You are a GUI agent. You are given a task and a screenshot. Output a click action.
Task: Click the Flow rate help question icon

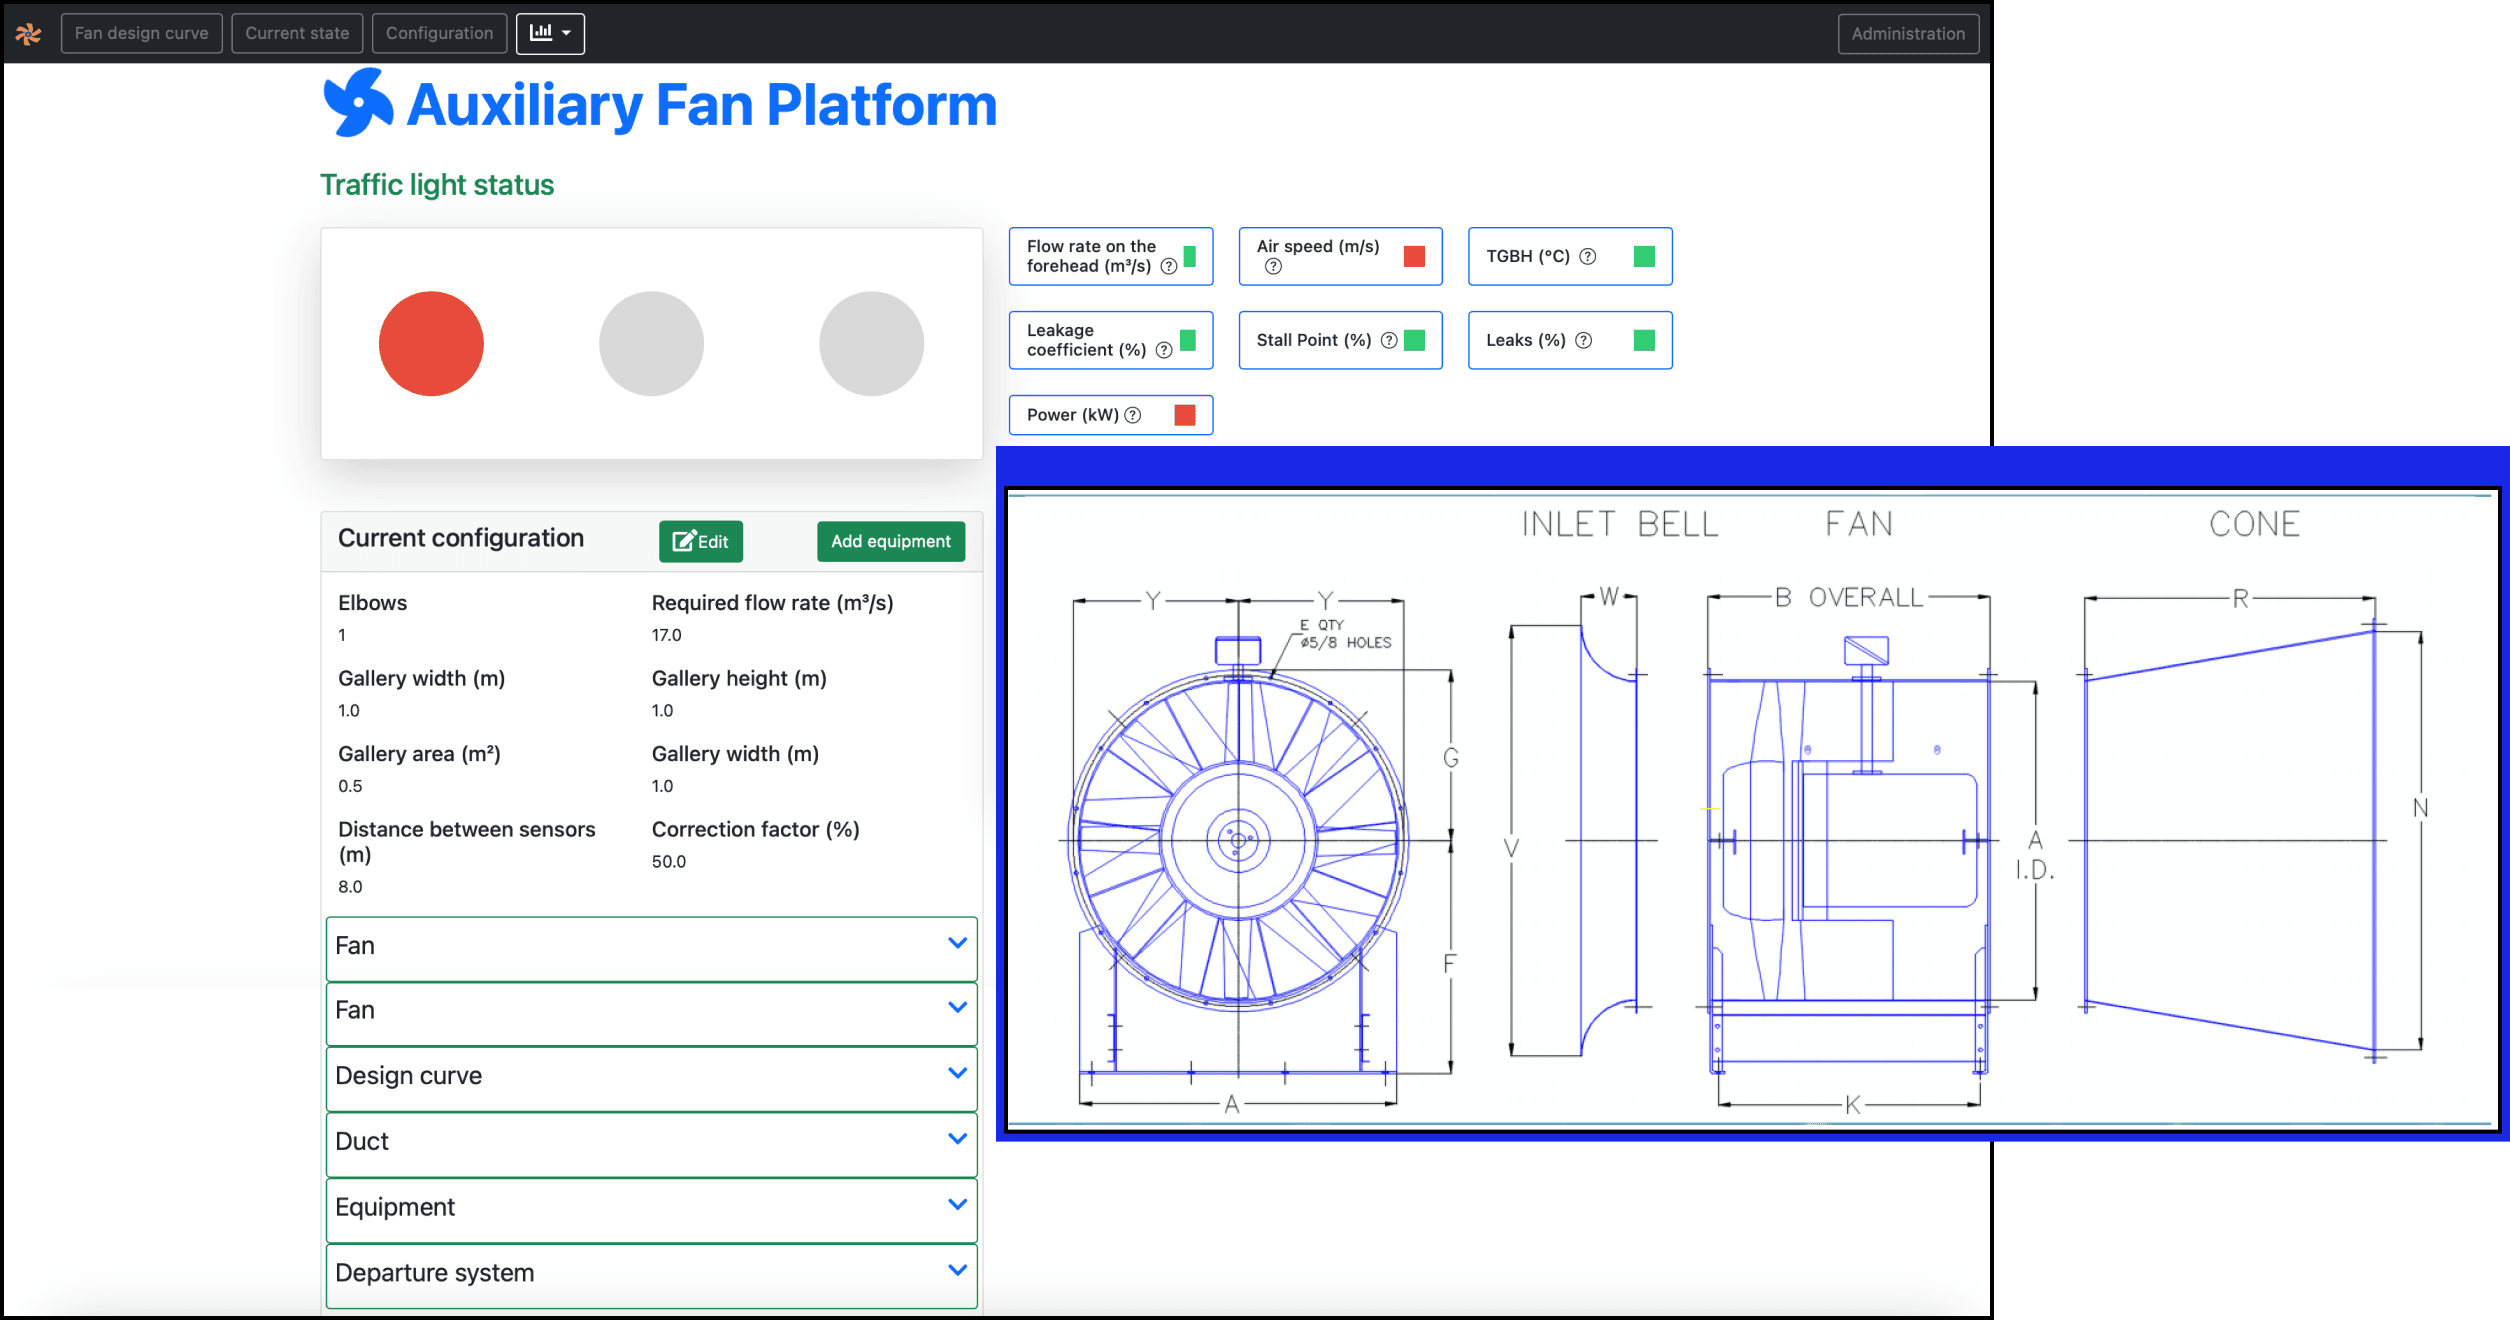(x=1168, y=266)
